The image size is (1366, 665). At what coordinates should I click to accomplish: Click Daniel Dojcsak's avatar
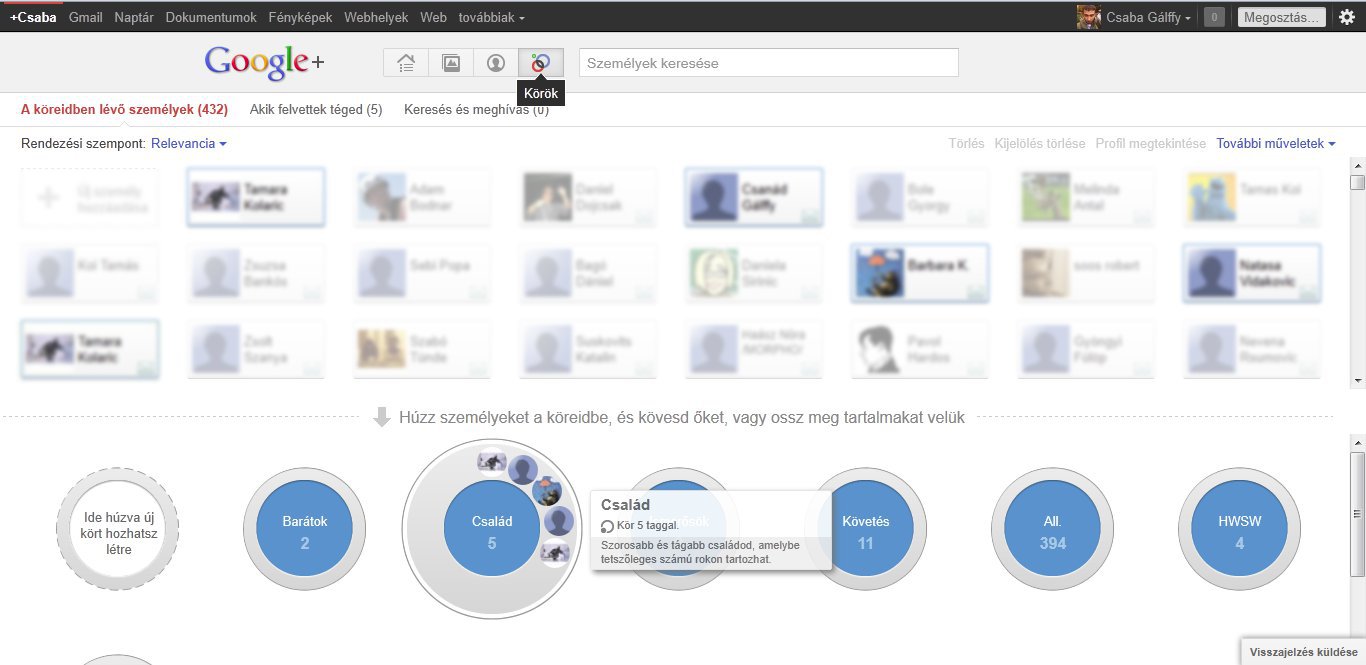(x=547, y=197)
